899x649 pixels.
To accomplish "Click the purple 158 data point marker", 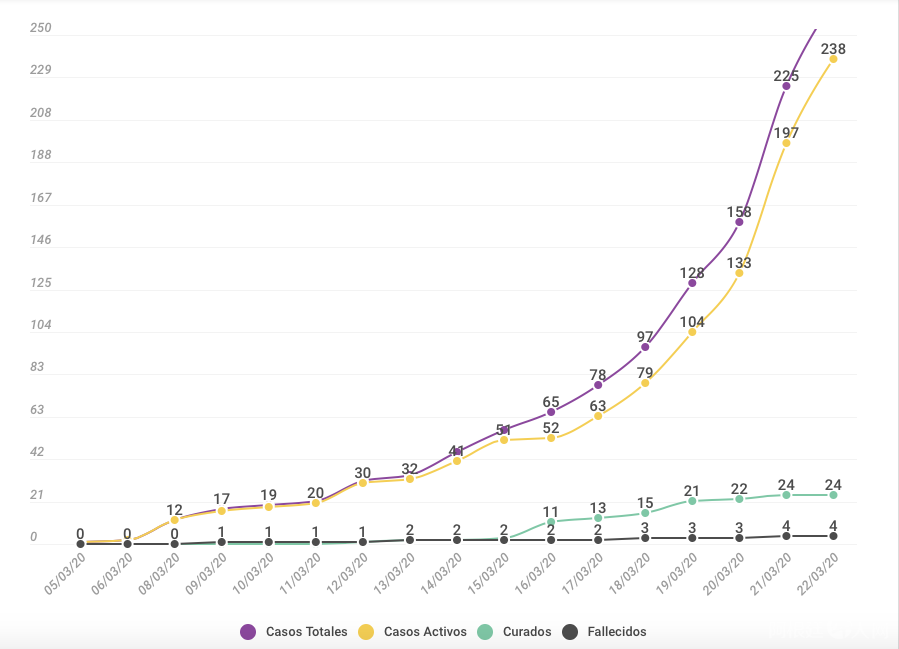I will point(739,222).
